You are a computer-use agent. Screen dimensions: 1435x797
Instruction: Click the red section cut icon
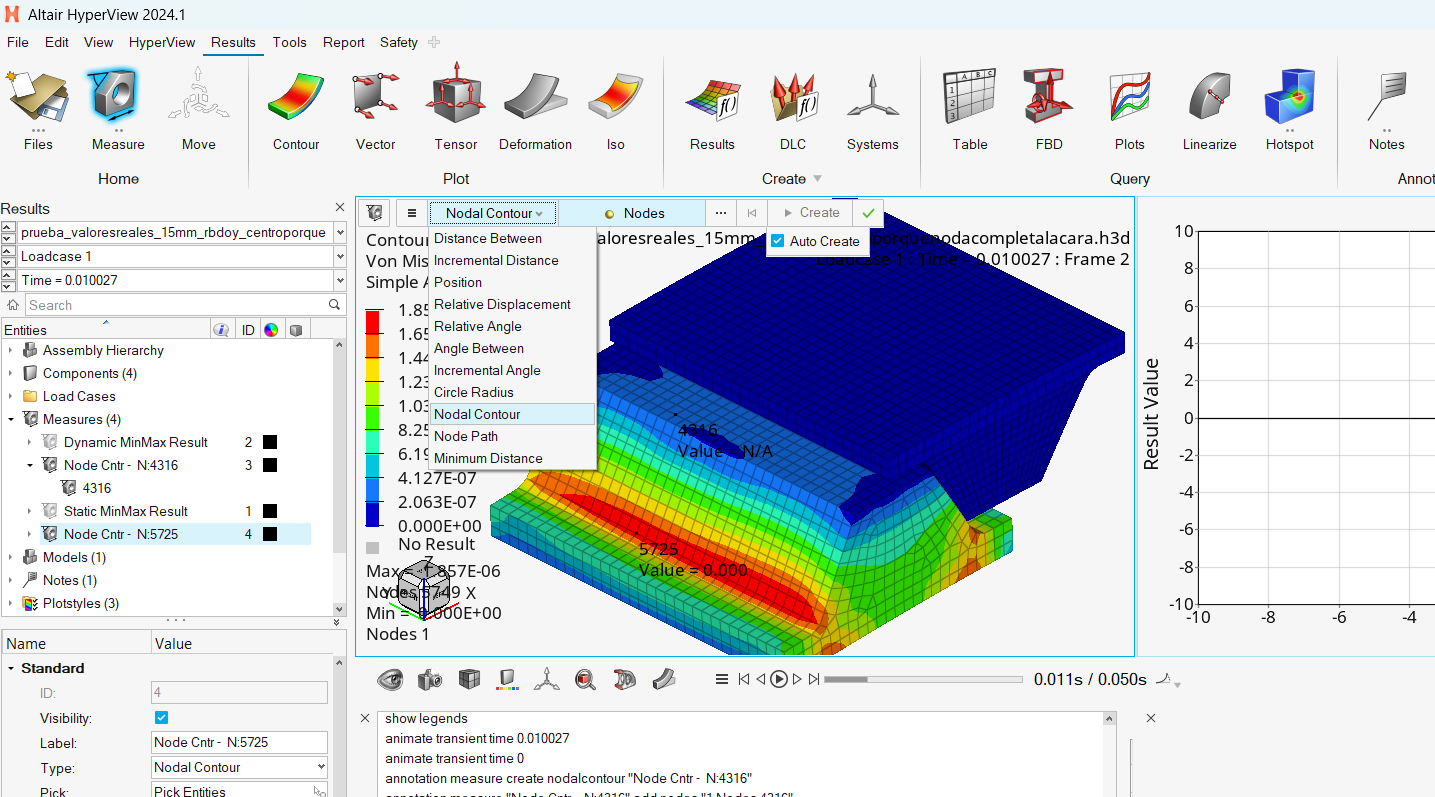625,679
